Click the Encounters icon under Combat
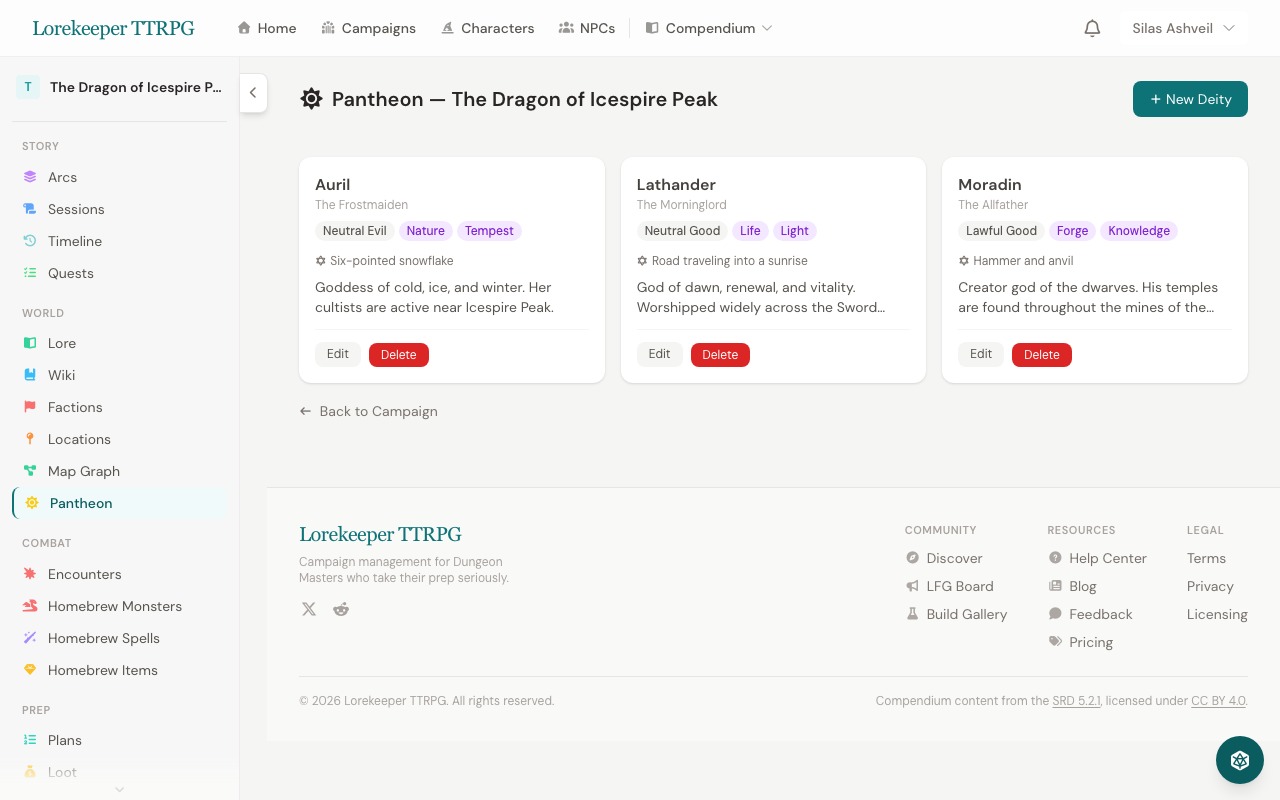 point(30,574)
